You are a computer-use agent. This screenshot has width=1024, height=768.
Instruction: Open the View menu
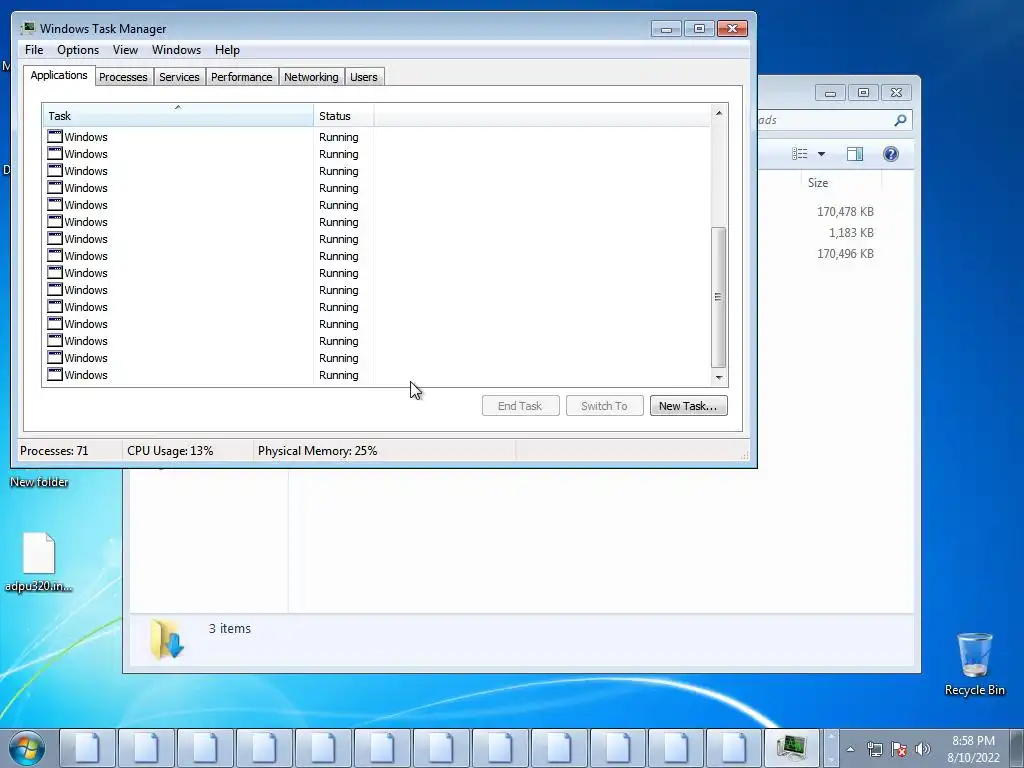click(x=125, y=50)
